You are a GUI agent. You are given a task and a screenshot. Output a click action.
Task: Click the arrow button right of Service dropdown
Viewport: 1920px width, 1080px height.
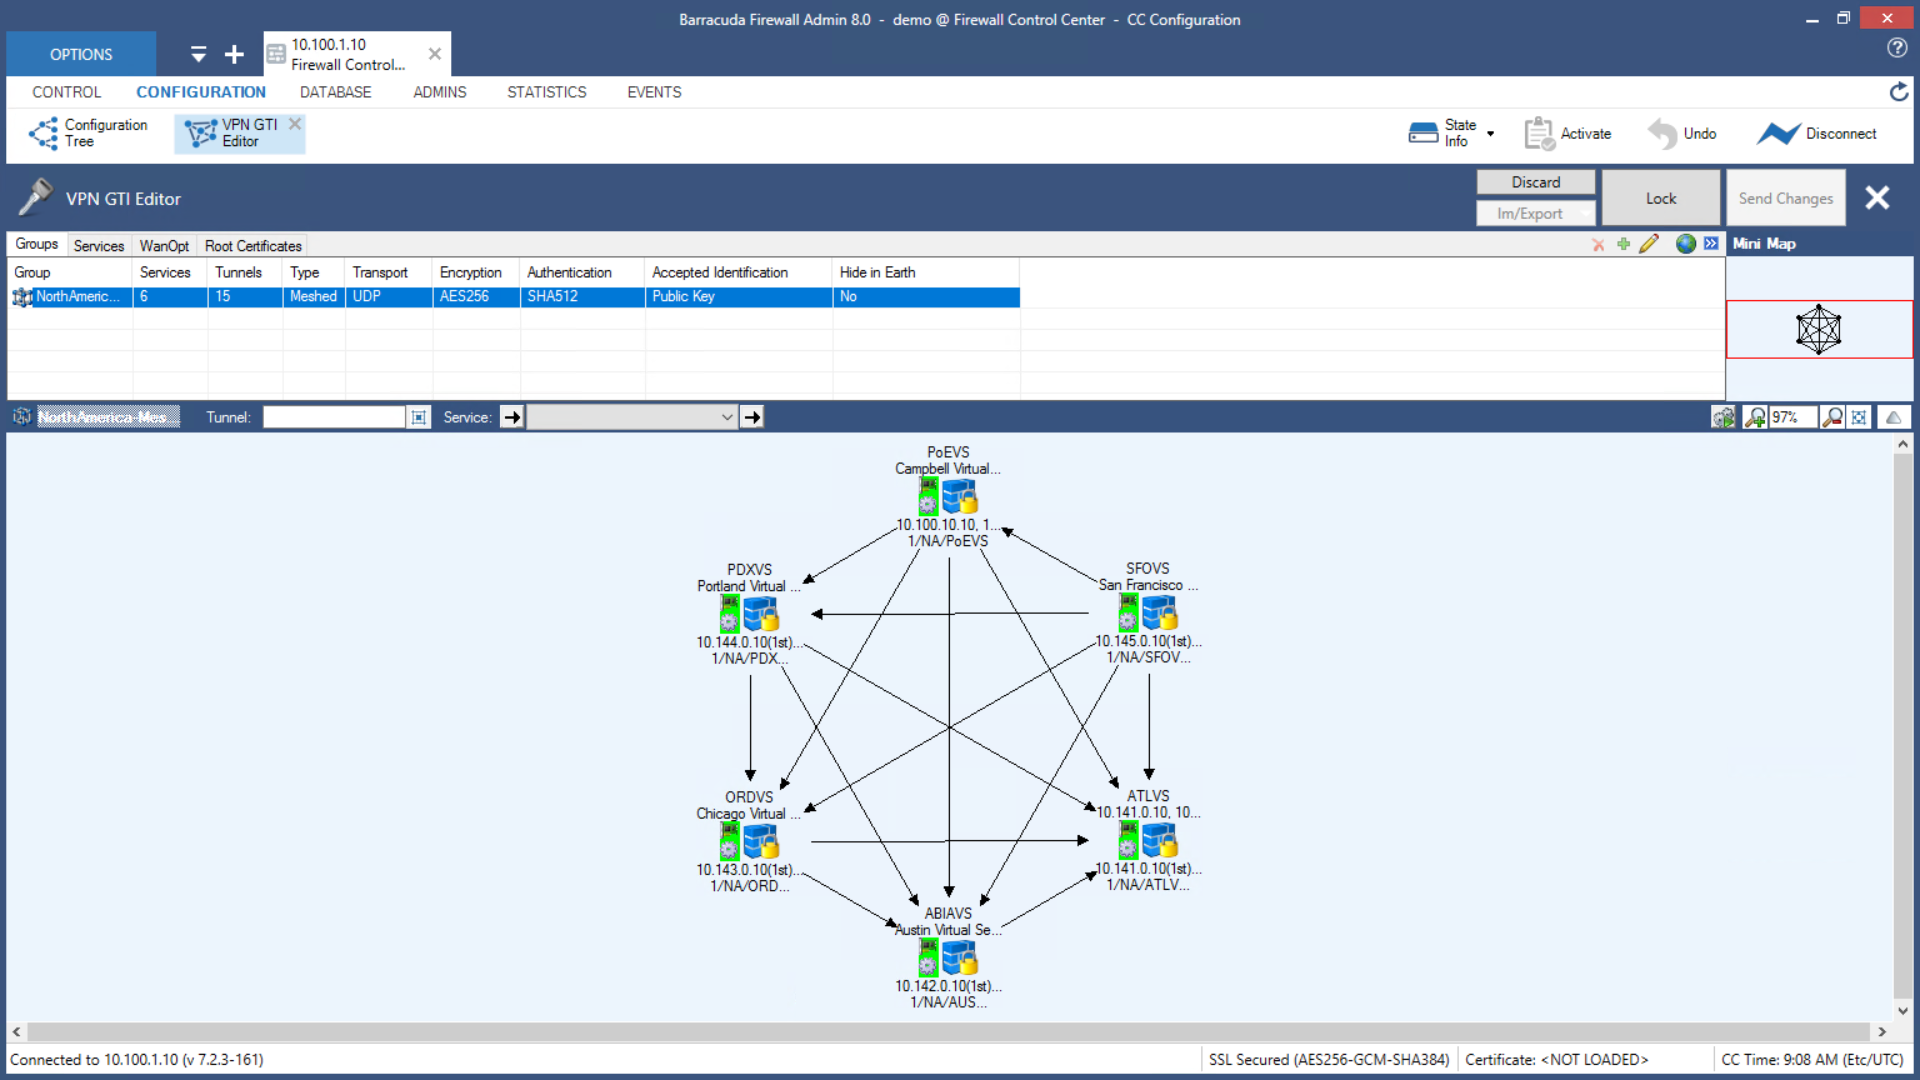pos(752,417)
